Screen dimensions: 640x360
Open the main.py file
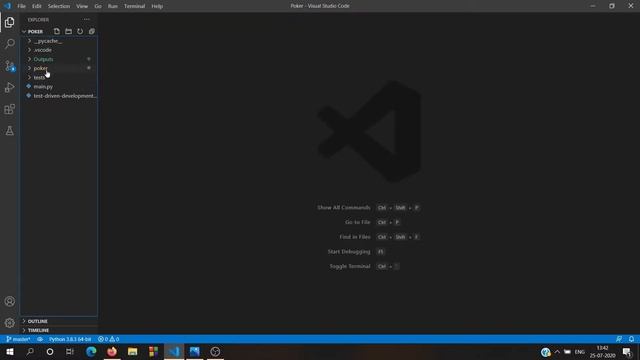[59, 87]
